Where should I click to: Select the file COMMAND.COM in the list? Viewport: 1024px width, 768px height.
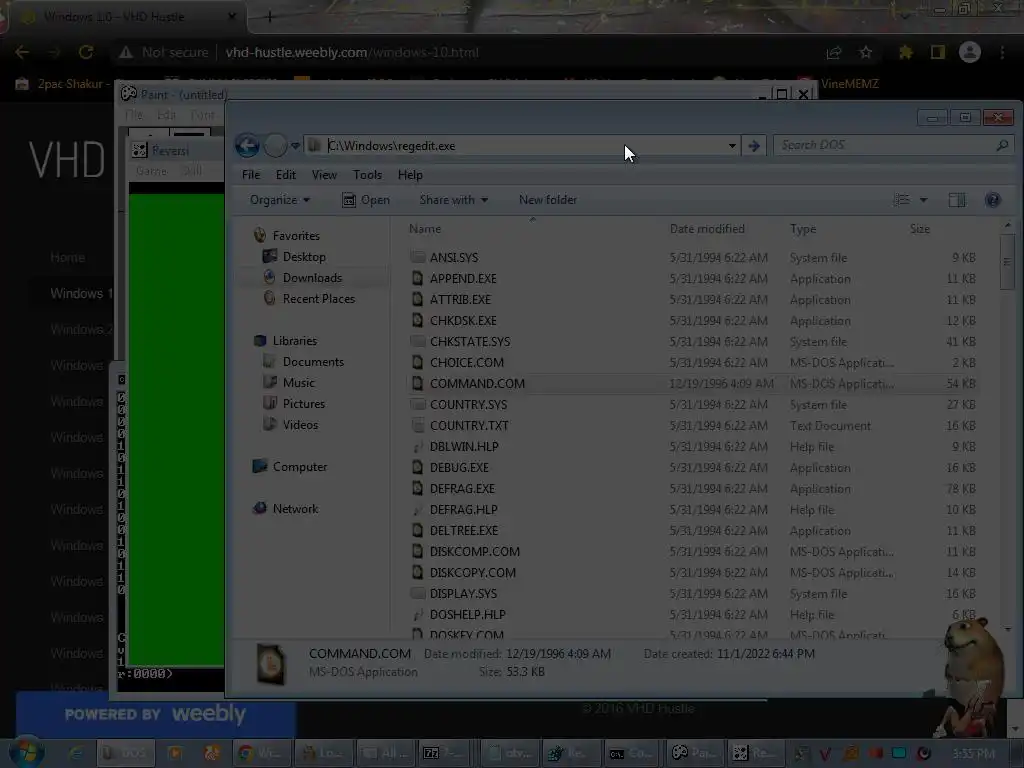point(477,383)
